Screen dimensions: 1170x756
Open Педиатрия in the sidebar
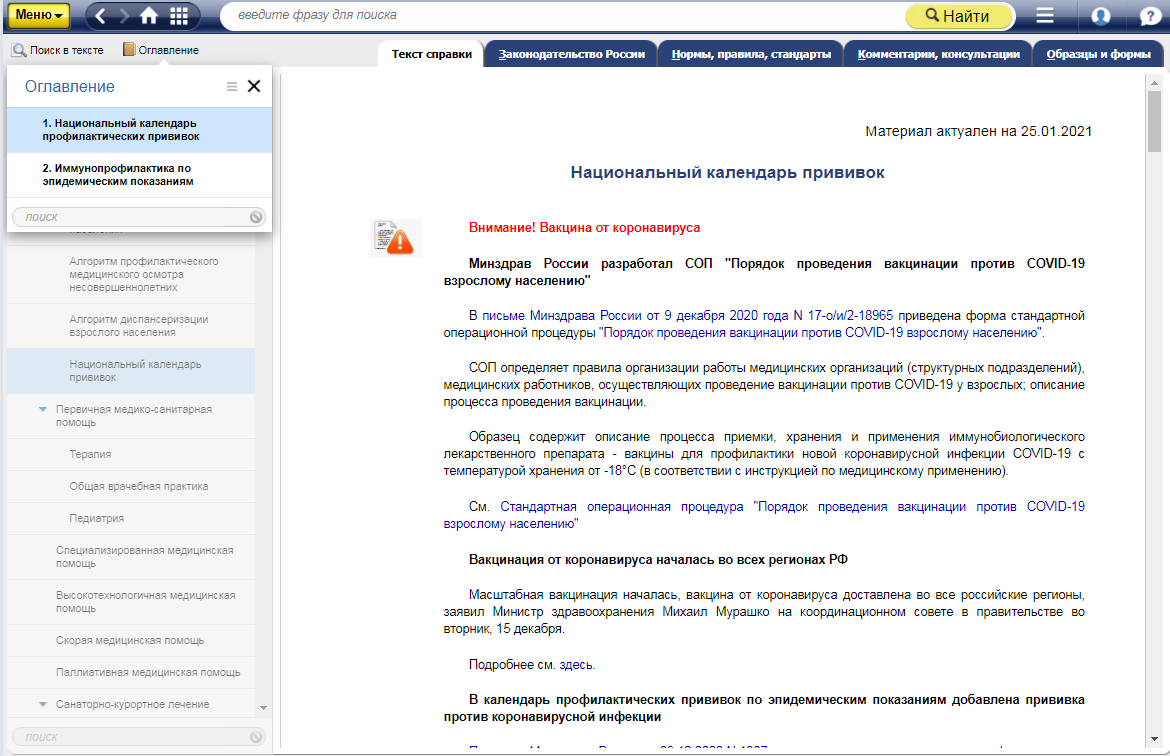coord(131,519)
